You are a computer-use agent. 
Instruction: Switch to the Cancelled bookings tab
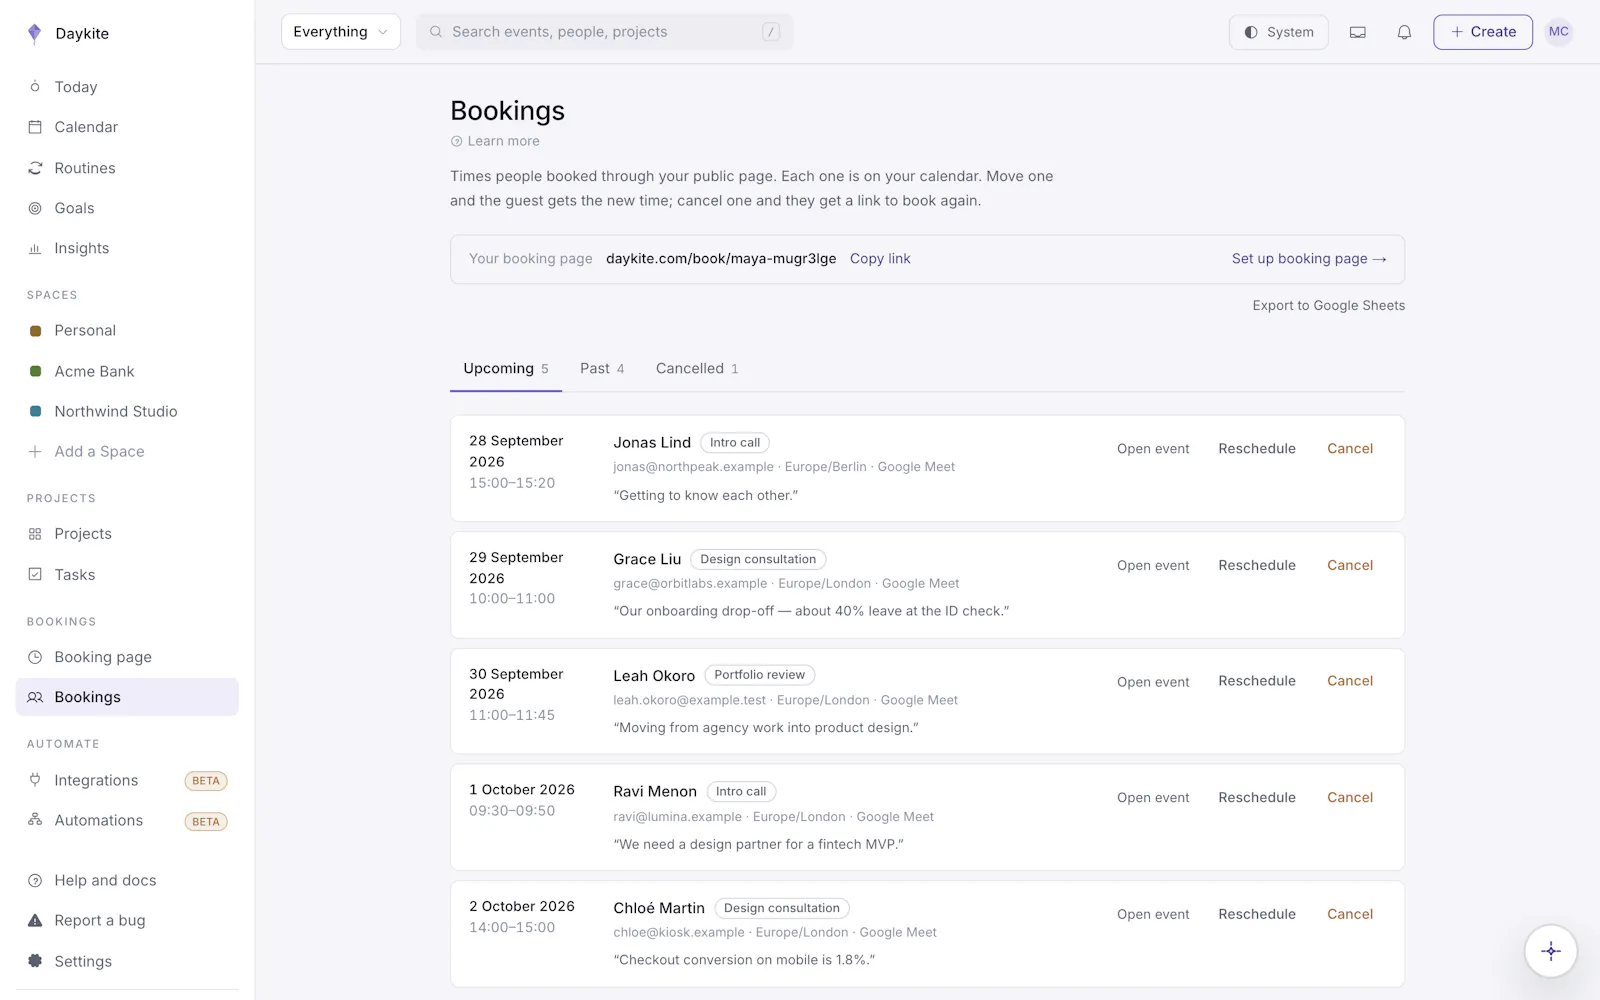point(697,369)
